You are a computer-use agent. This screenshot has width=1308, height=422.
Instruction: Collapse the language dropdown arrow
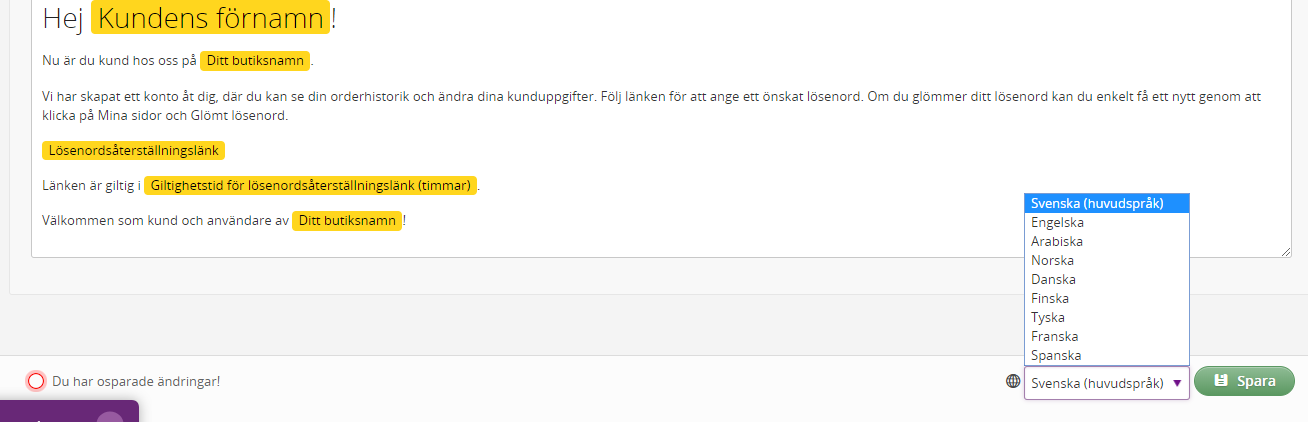(x=1177, y=382)
